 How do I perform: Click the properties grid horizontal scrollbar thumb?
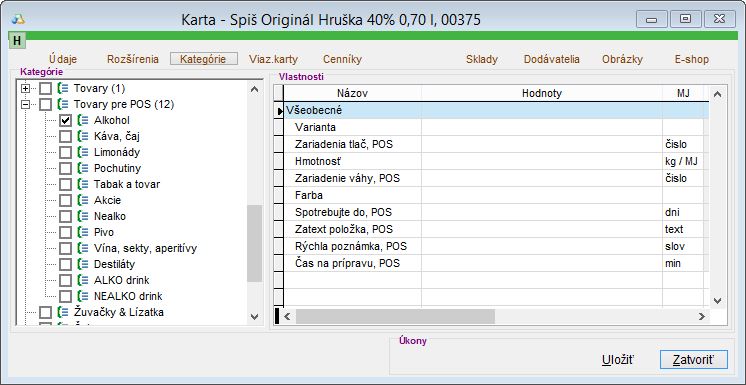pos(395,316)
